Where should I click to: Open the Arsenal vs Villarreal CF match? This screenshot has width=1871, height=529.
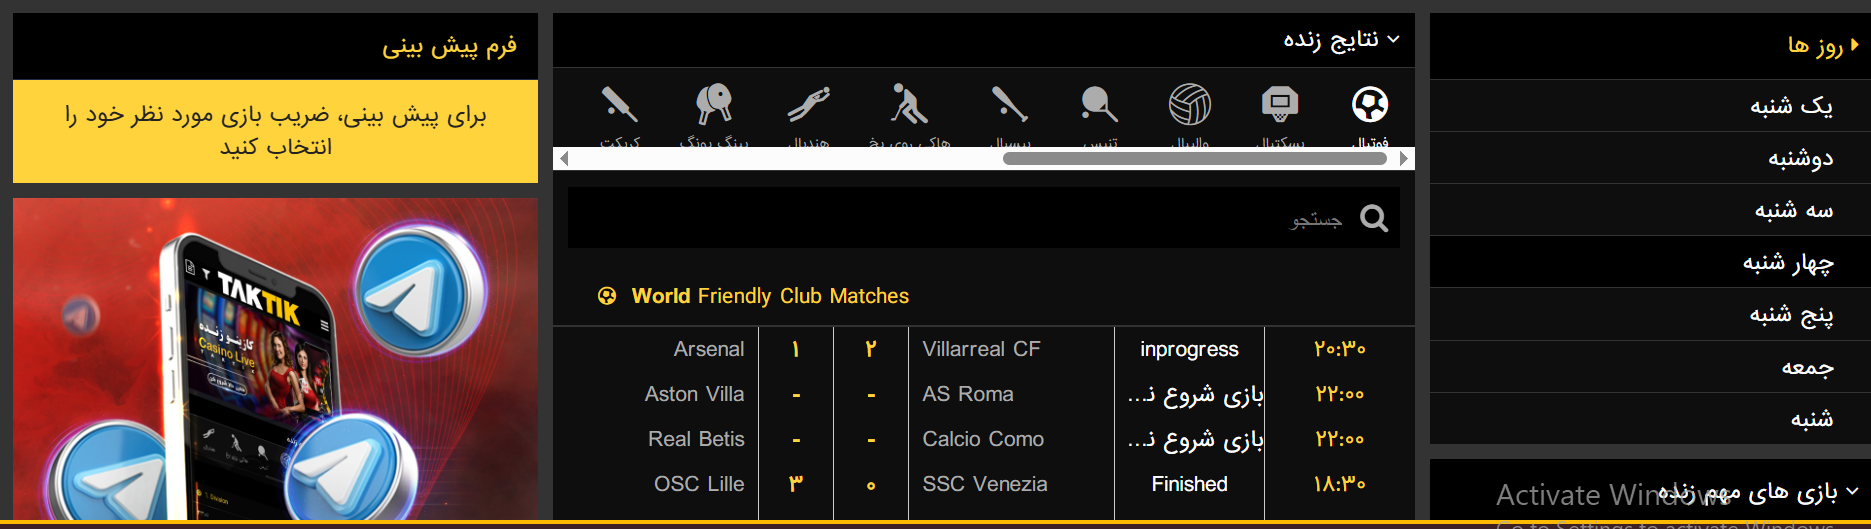tap(984, 349)
